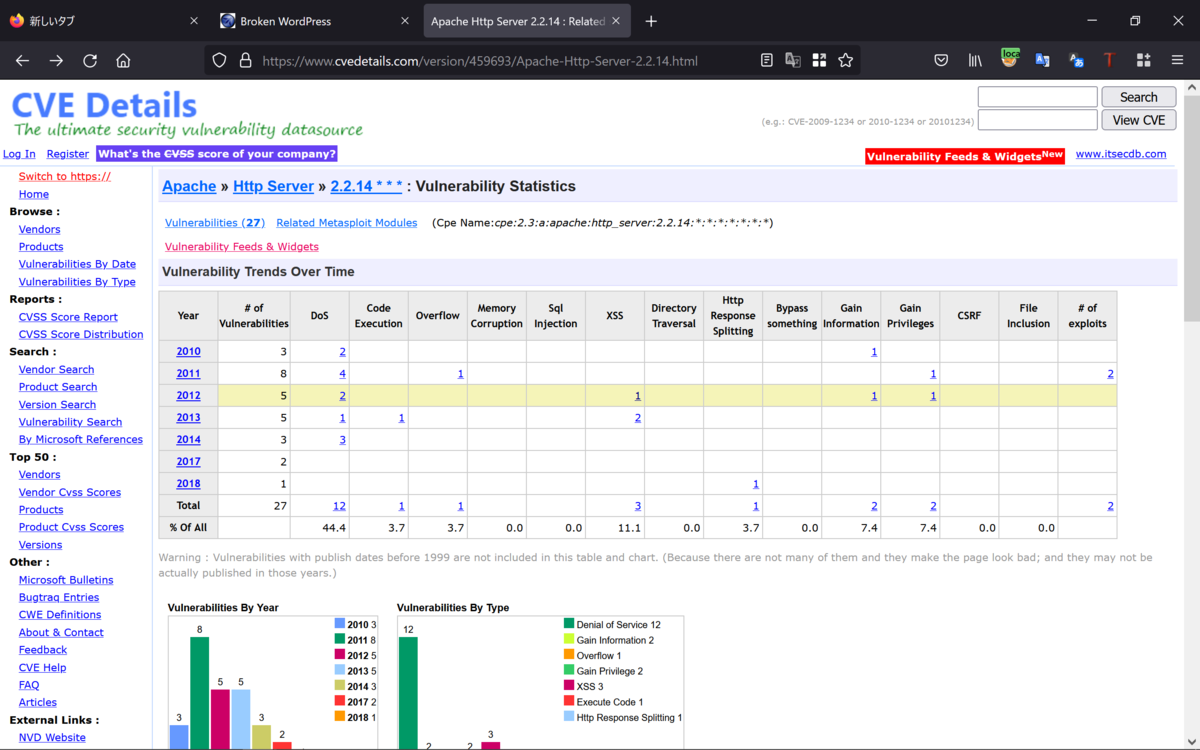Open the Library toolbar icon
Viewport: 1200px width, 750px height.
[975, 60]
